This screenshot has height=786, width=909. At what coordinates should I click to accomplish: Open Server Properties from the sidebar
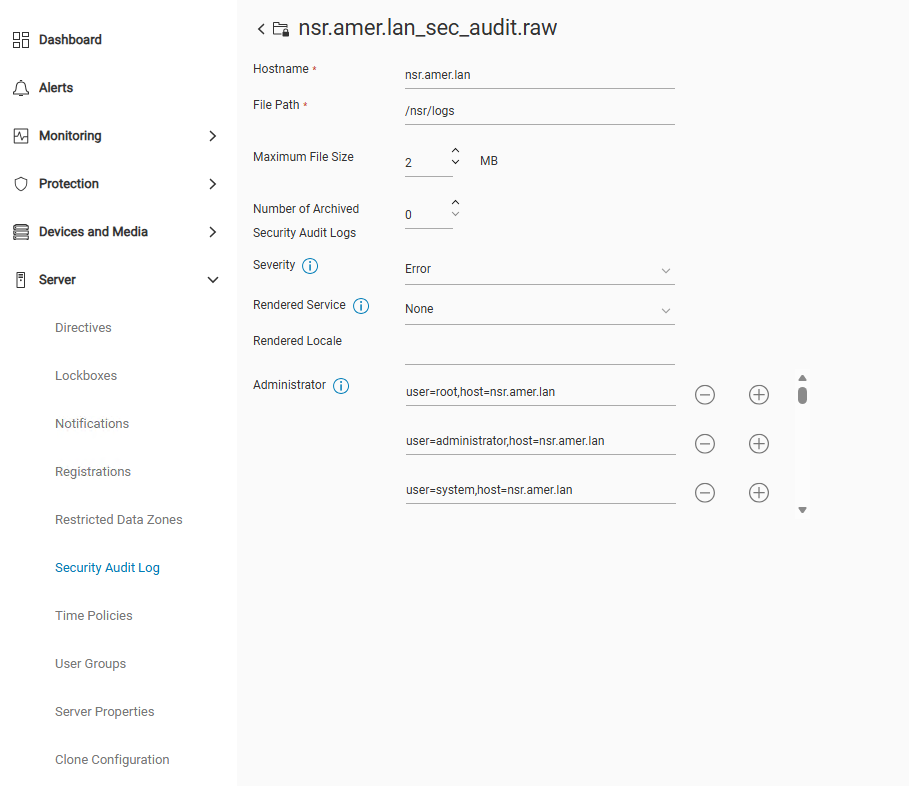(104, 711)
